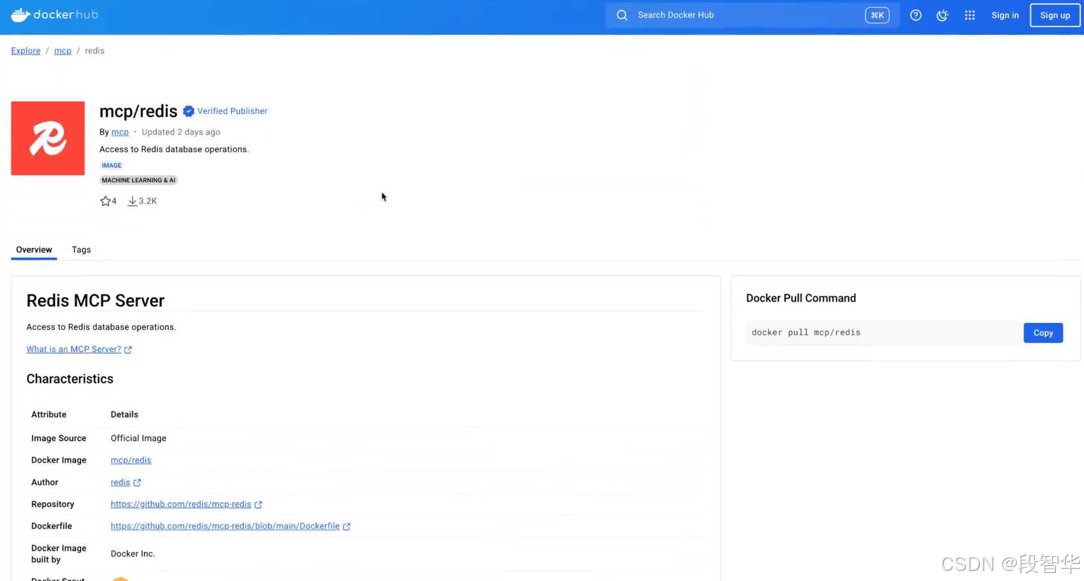Screen dimensions: 1084x581
Task: Open the github.com/redis/mcp-redis repository link
Action: point(180,504)
